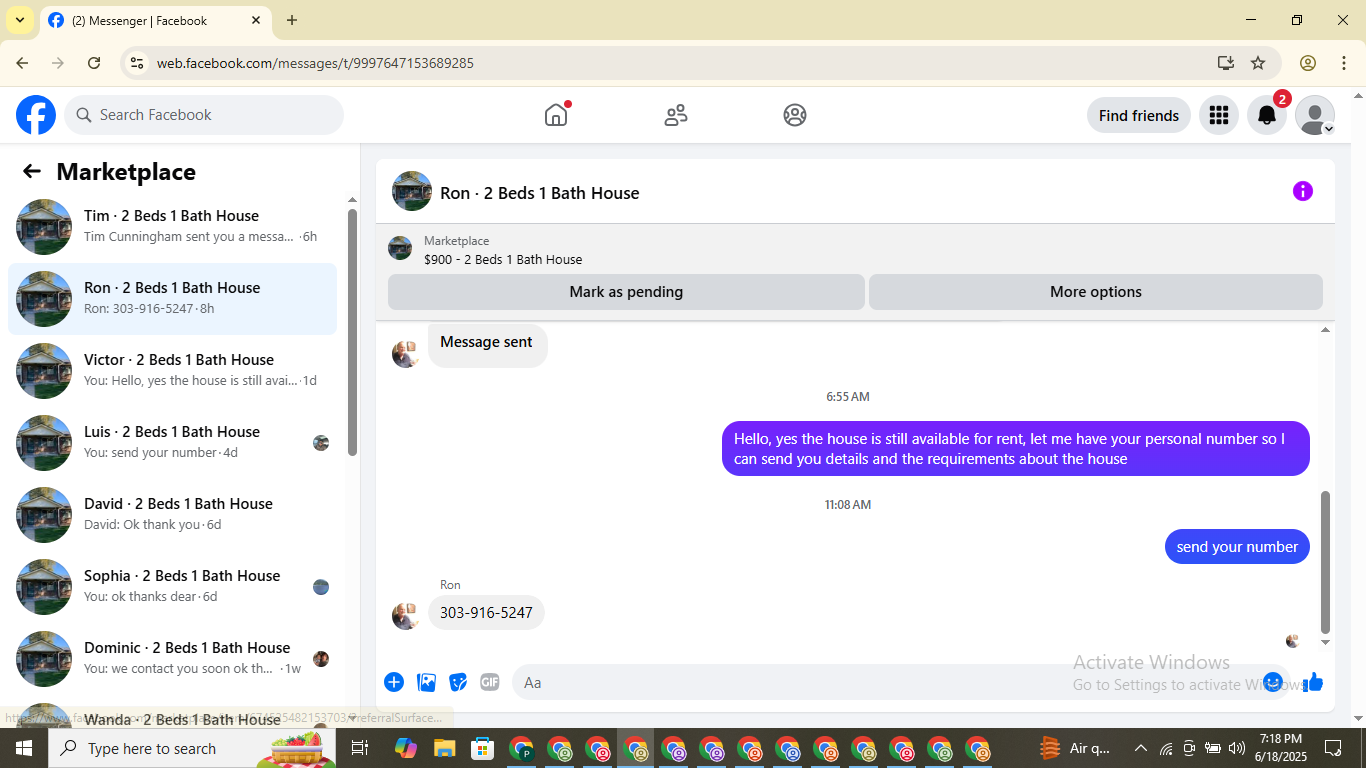Click the Search Facebook field
The height and width of the screenshot is (768, 1366).
click(204, 115)
